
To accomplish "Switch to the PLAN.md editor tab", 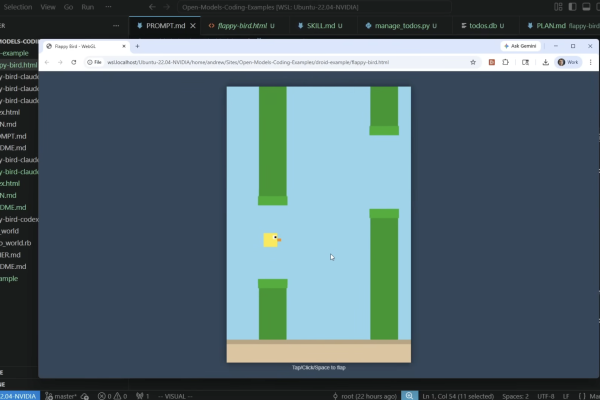I will [560, 26].
